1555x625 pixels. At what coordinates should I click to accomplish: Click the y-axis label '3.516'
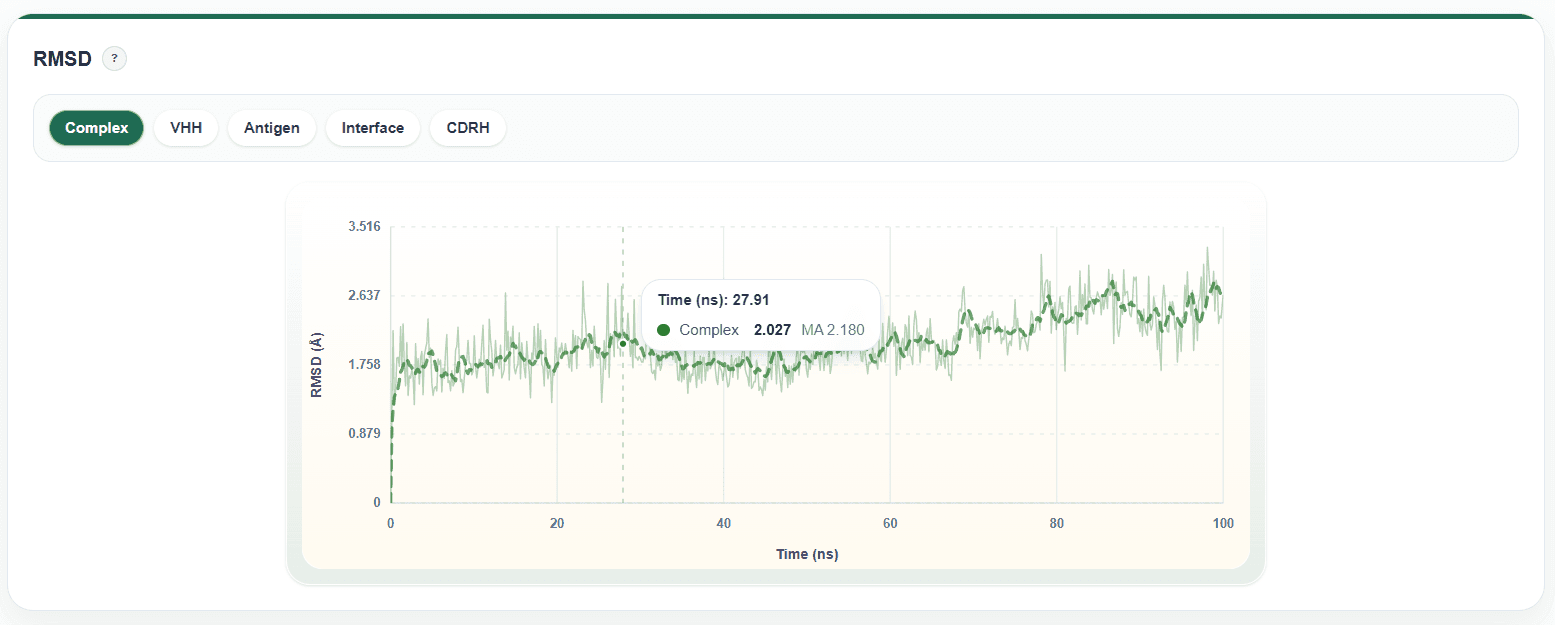[x=364, y=226]
